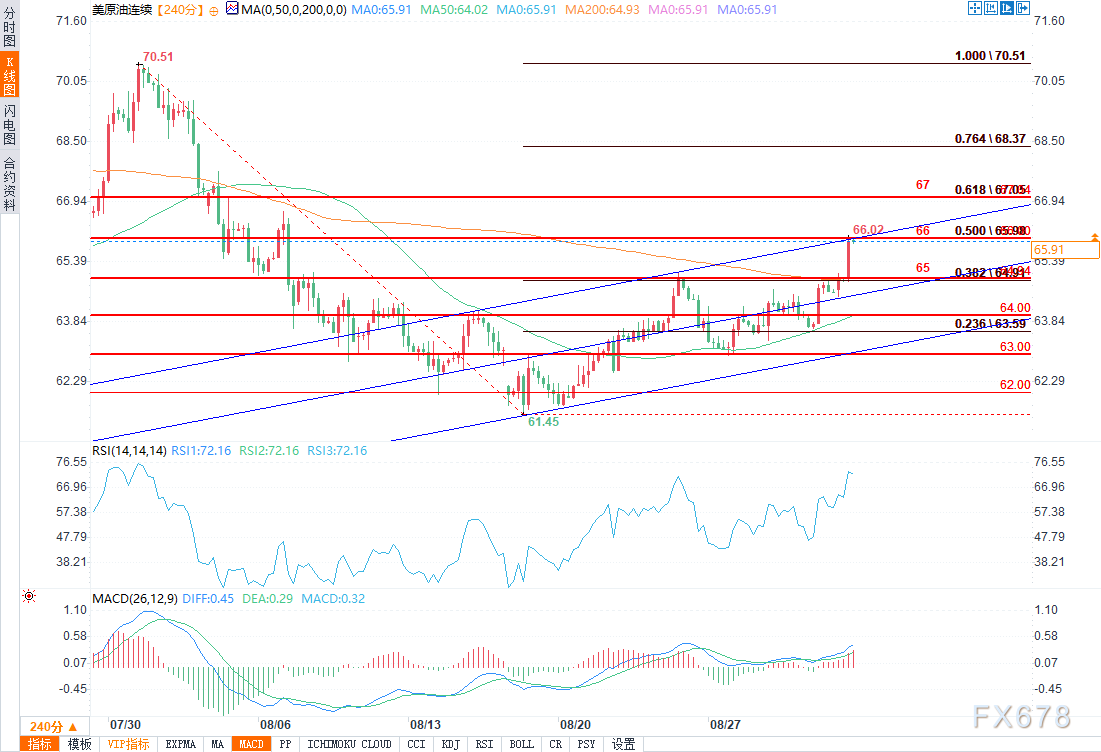Screen dimensions: 1101x752
Task: Click the 【240分】 period label in title
Action: (x=180, y=10)
